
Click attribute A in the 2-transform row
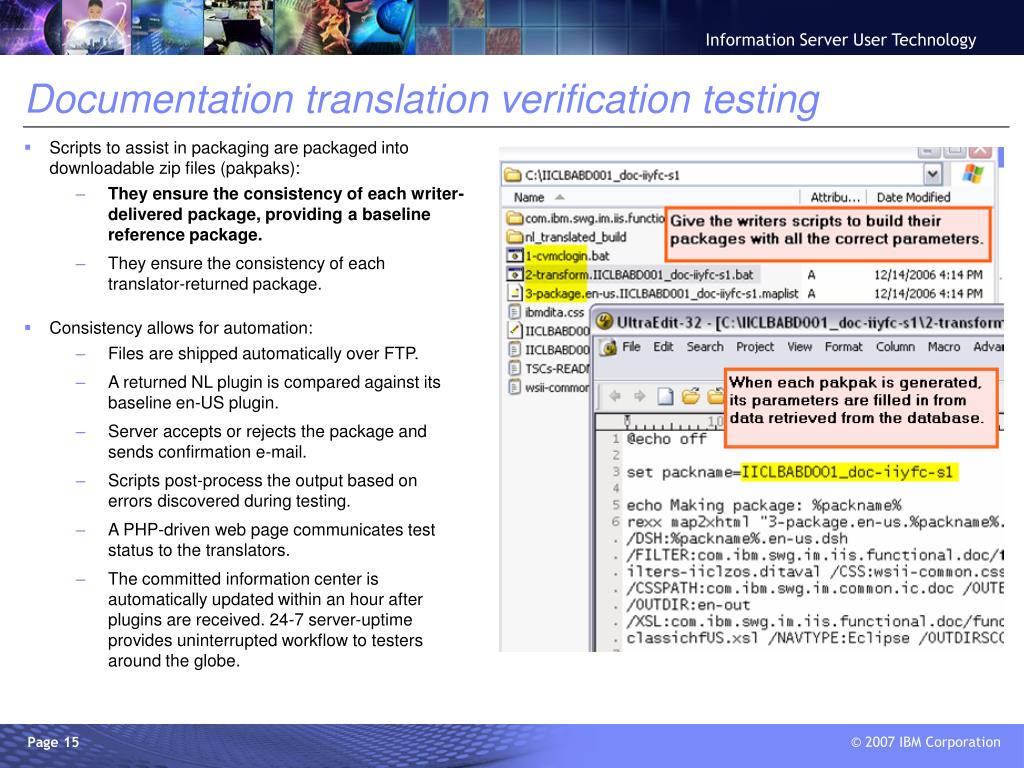tap(811, 275)
